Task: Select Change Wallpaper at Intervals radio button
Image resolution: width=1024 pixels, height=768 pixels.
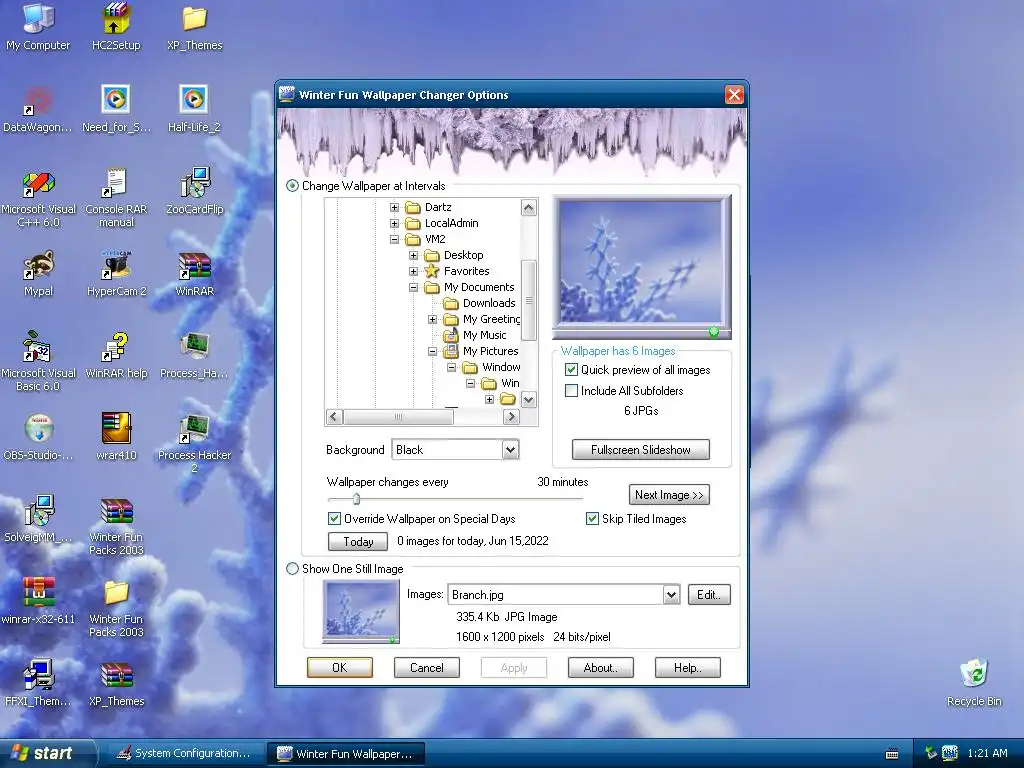Action: 293,185
